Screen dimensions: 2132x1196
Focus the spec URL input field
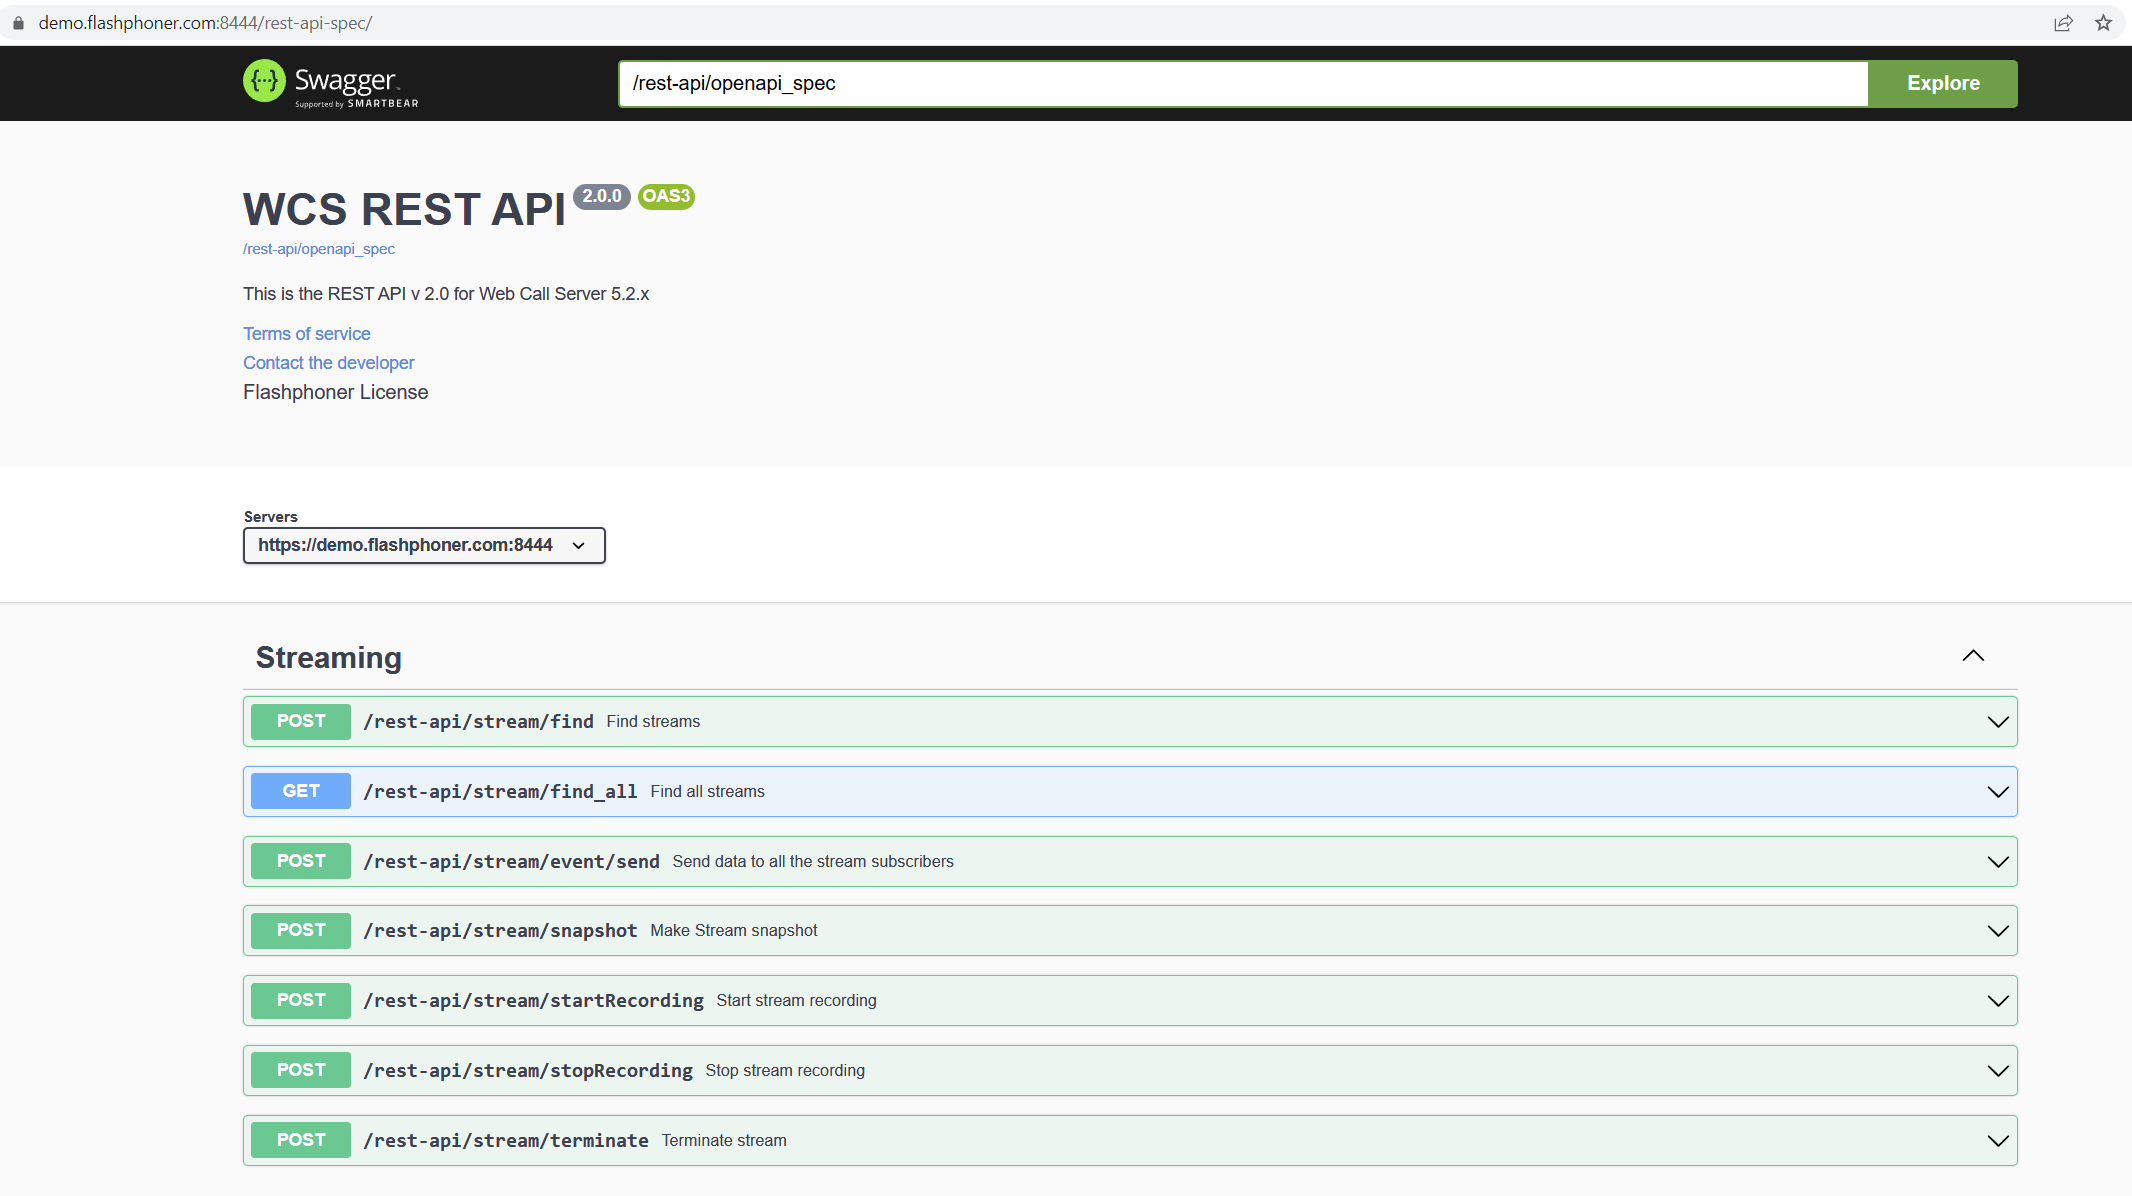tap(1243, 84)
